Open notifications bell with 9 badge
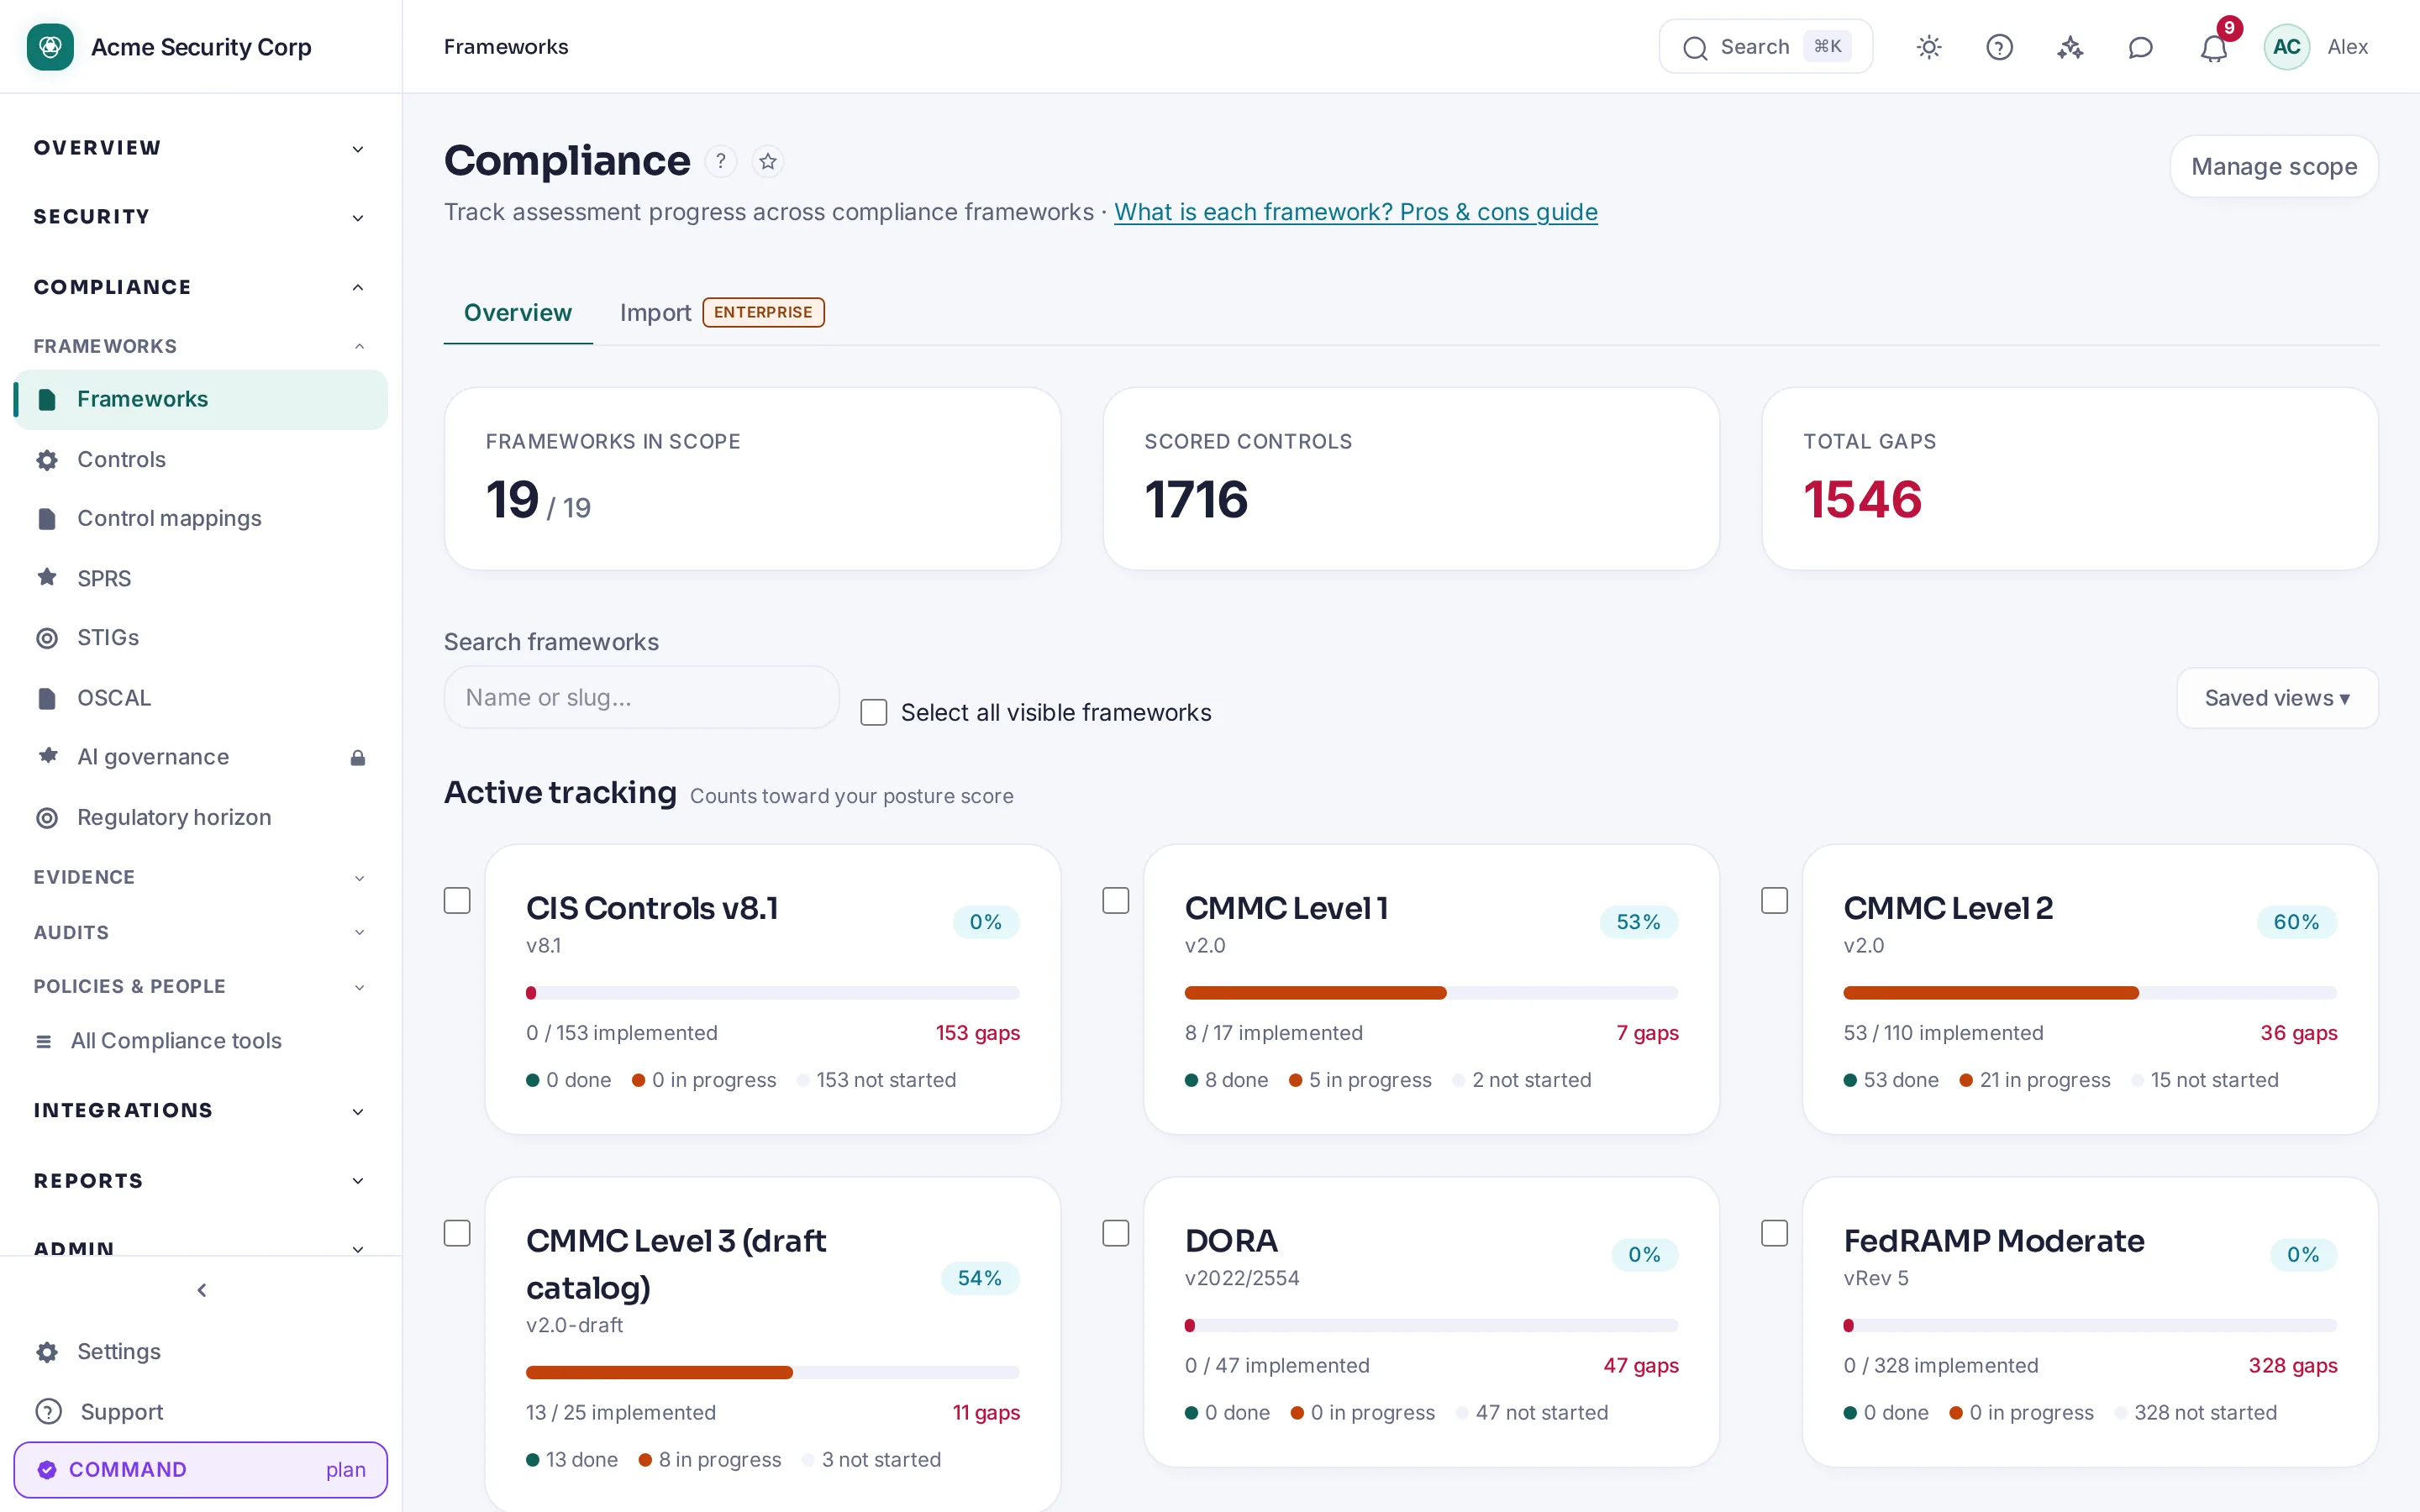 pyautogui.click(x=2214, y=47)
